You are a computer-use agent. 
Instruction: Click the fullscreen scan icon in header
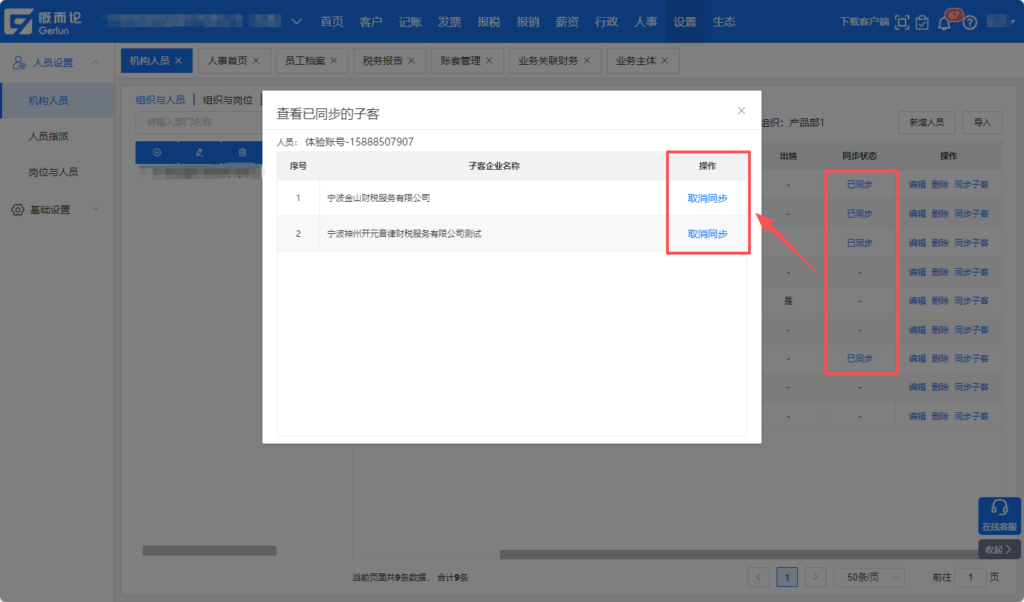coord(902,23)
